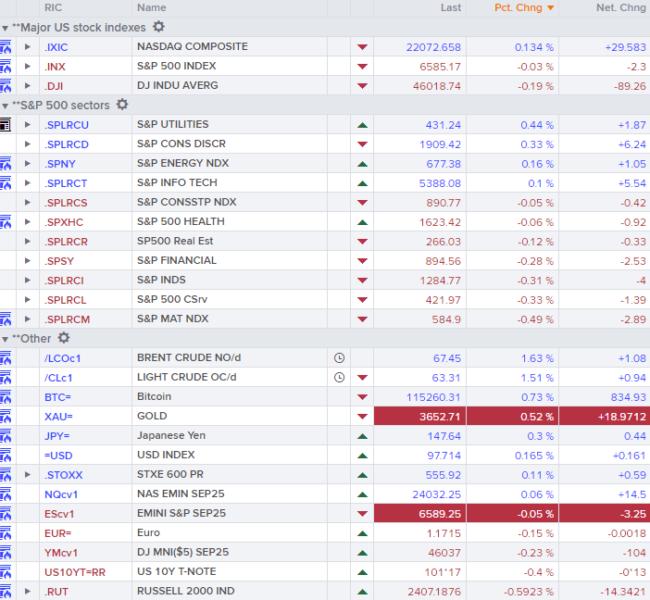This screenshot has height=600, width=650.
Task: Open the .SPLRCL ticker link
Action: pyautogui.click(x=65, y=300)
